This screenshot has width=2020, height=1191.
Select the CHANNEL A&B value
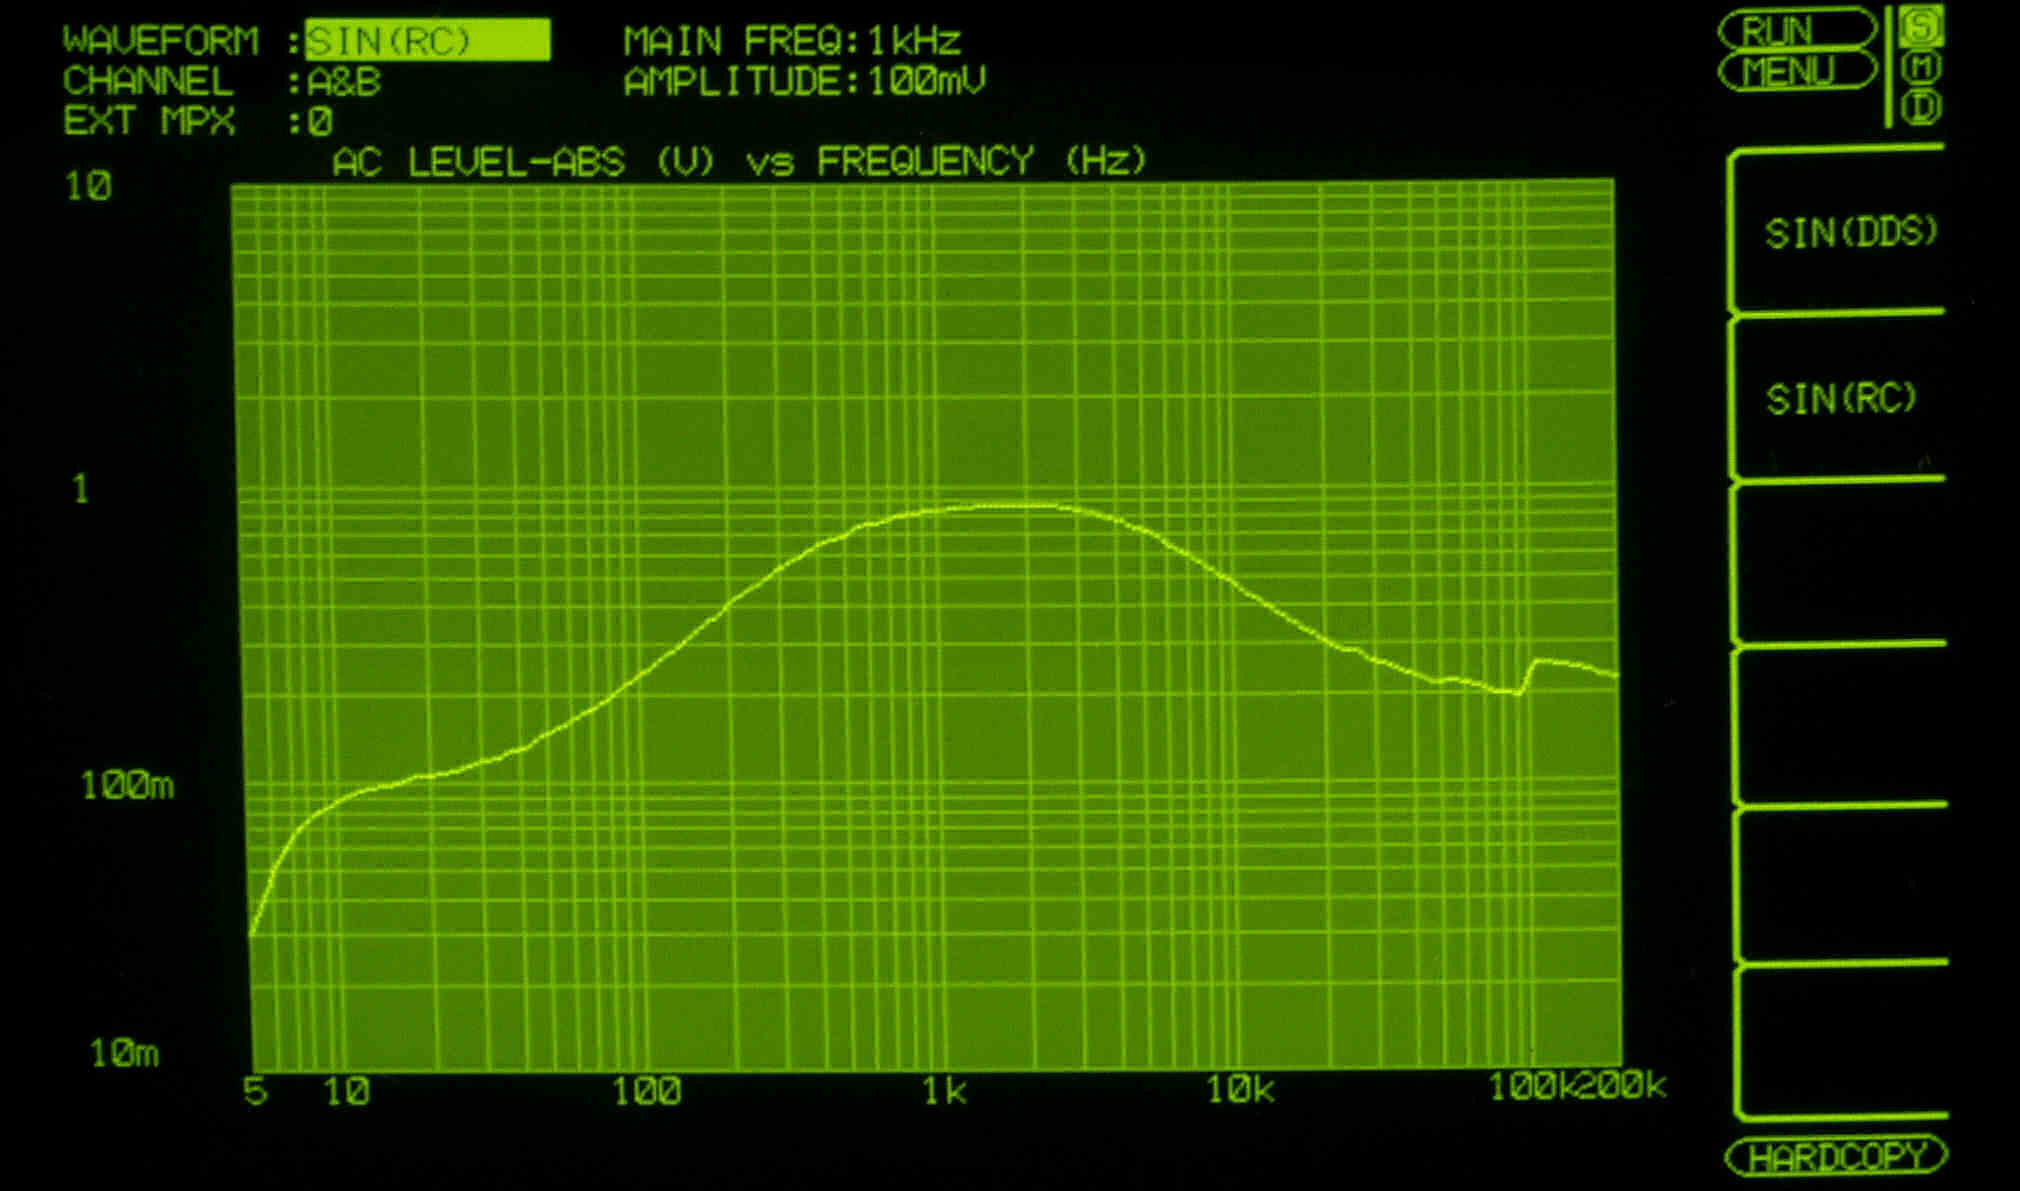(344, 82)
